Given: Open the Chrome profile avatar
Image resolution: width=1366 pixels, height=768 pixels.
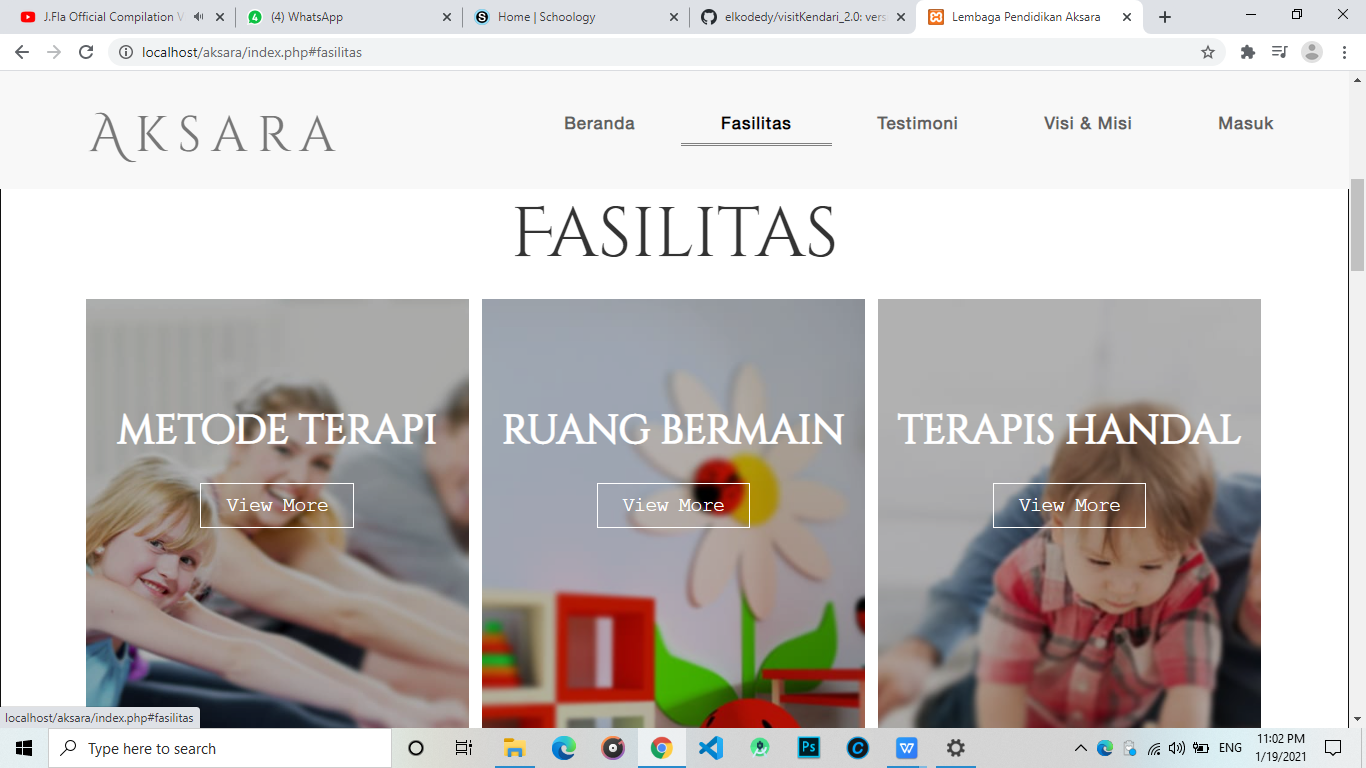Looking at the screenshot, I should pyautogui.click(x=1311, y=52).
